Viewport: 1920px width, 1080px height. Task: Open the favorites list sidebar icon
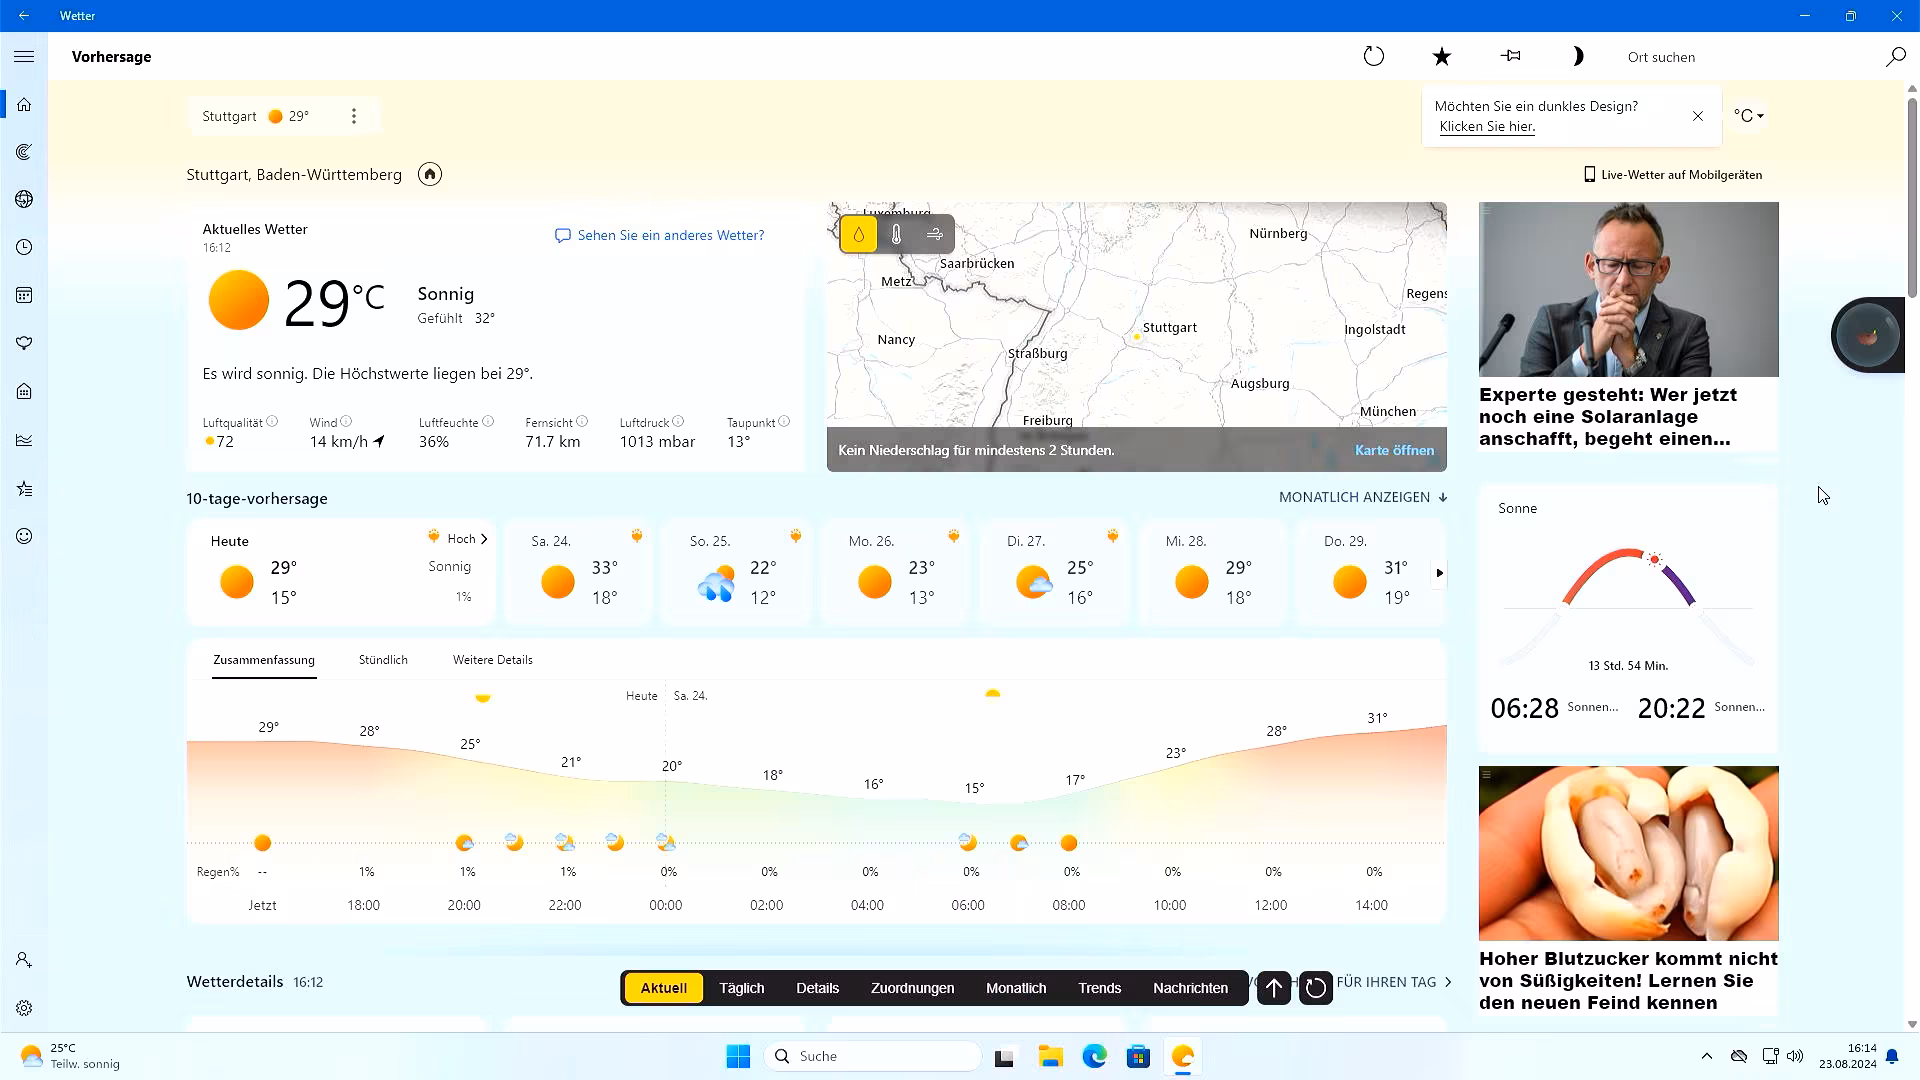point(24,489)
